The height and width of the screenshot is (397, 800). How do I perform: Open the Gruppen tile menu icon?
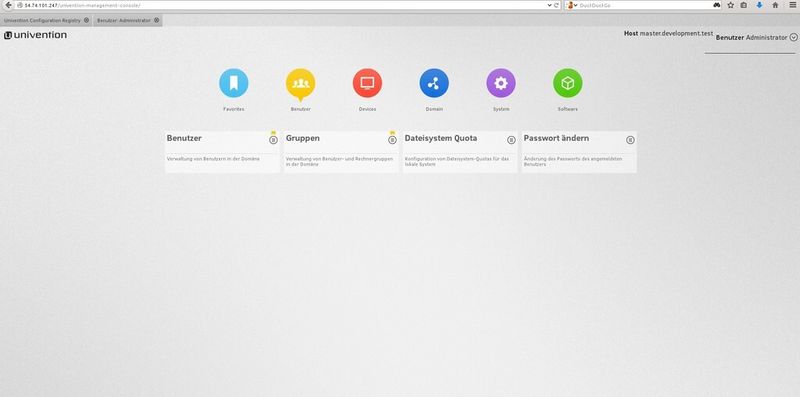coord(392,140)
